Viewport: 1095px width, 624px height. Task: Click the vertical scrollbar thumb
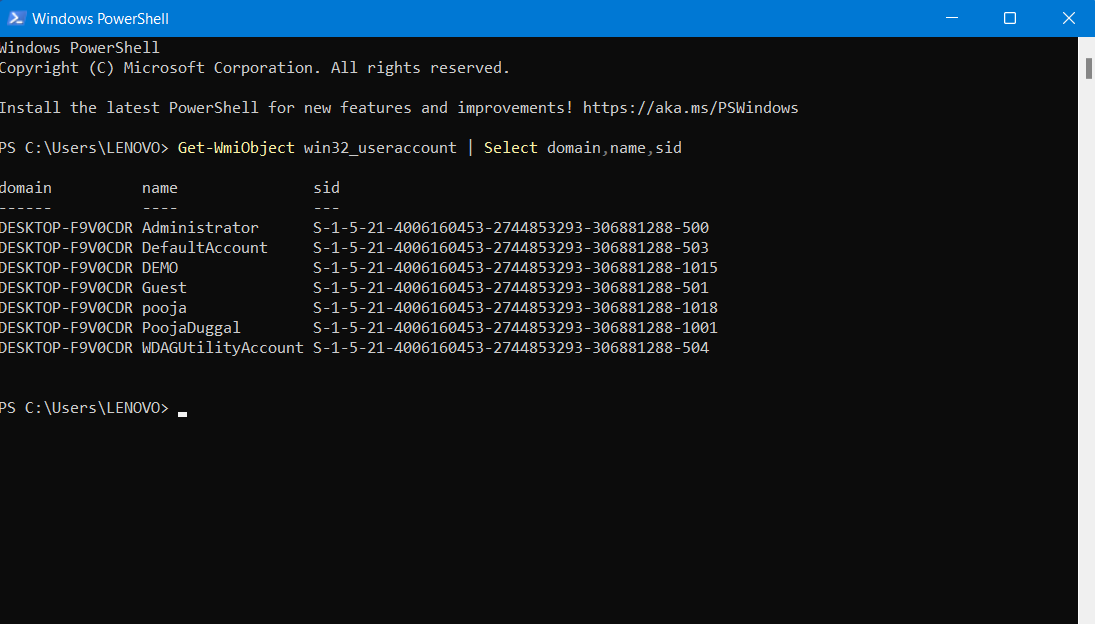click(1088, 68)
